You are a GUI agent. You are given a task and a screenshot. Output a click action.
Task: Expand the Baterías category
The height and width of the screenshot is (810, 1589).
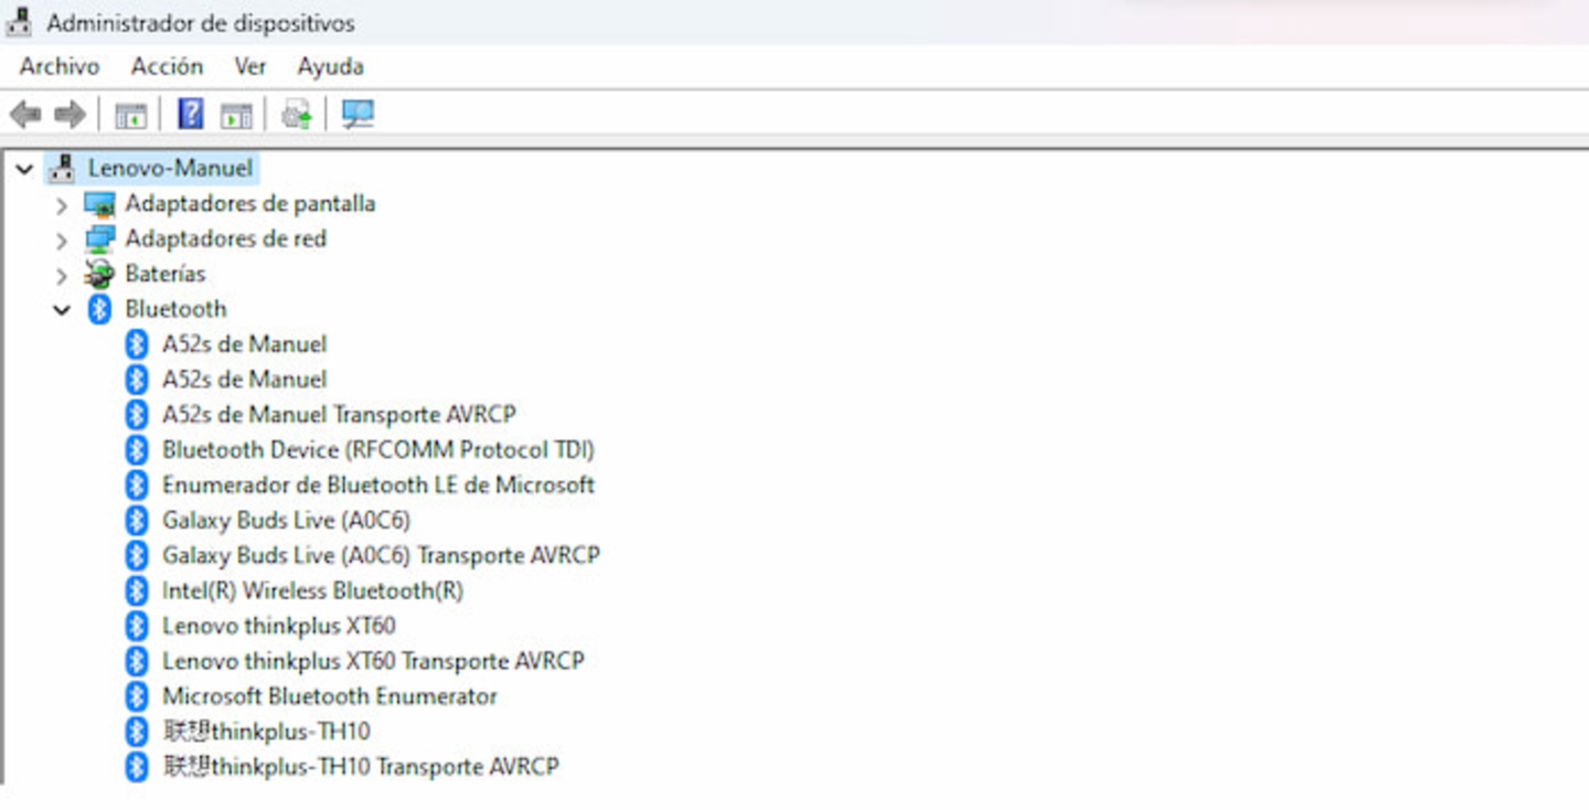click(61, 275)
